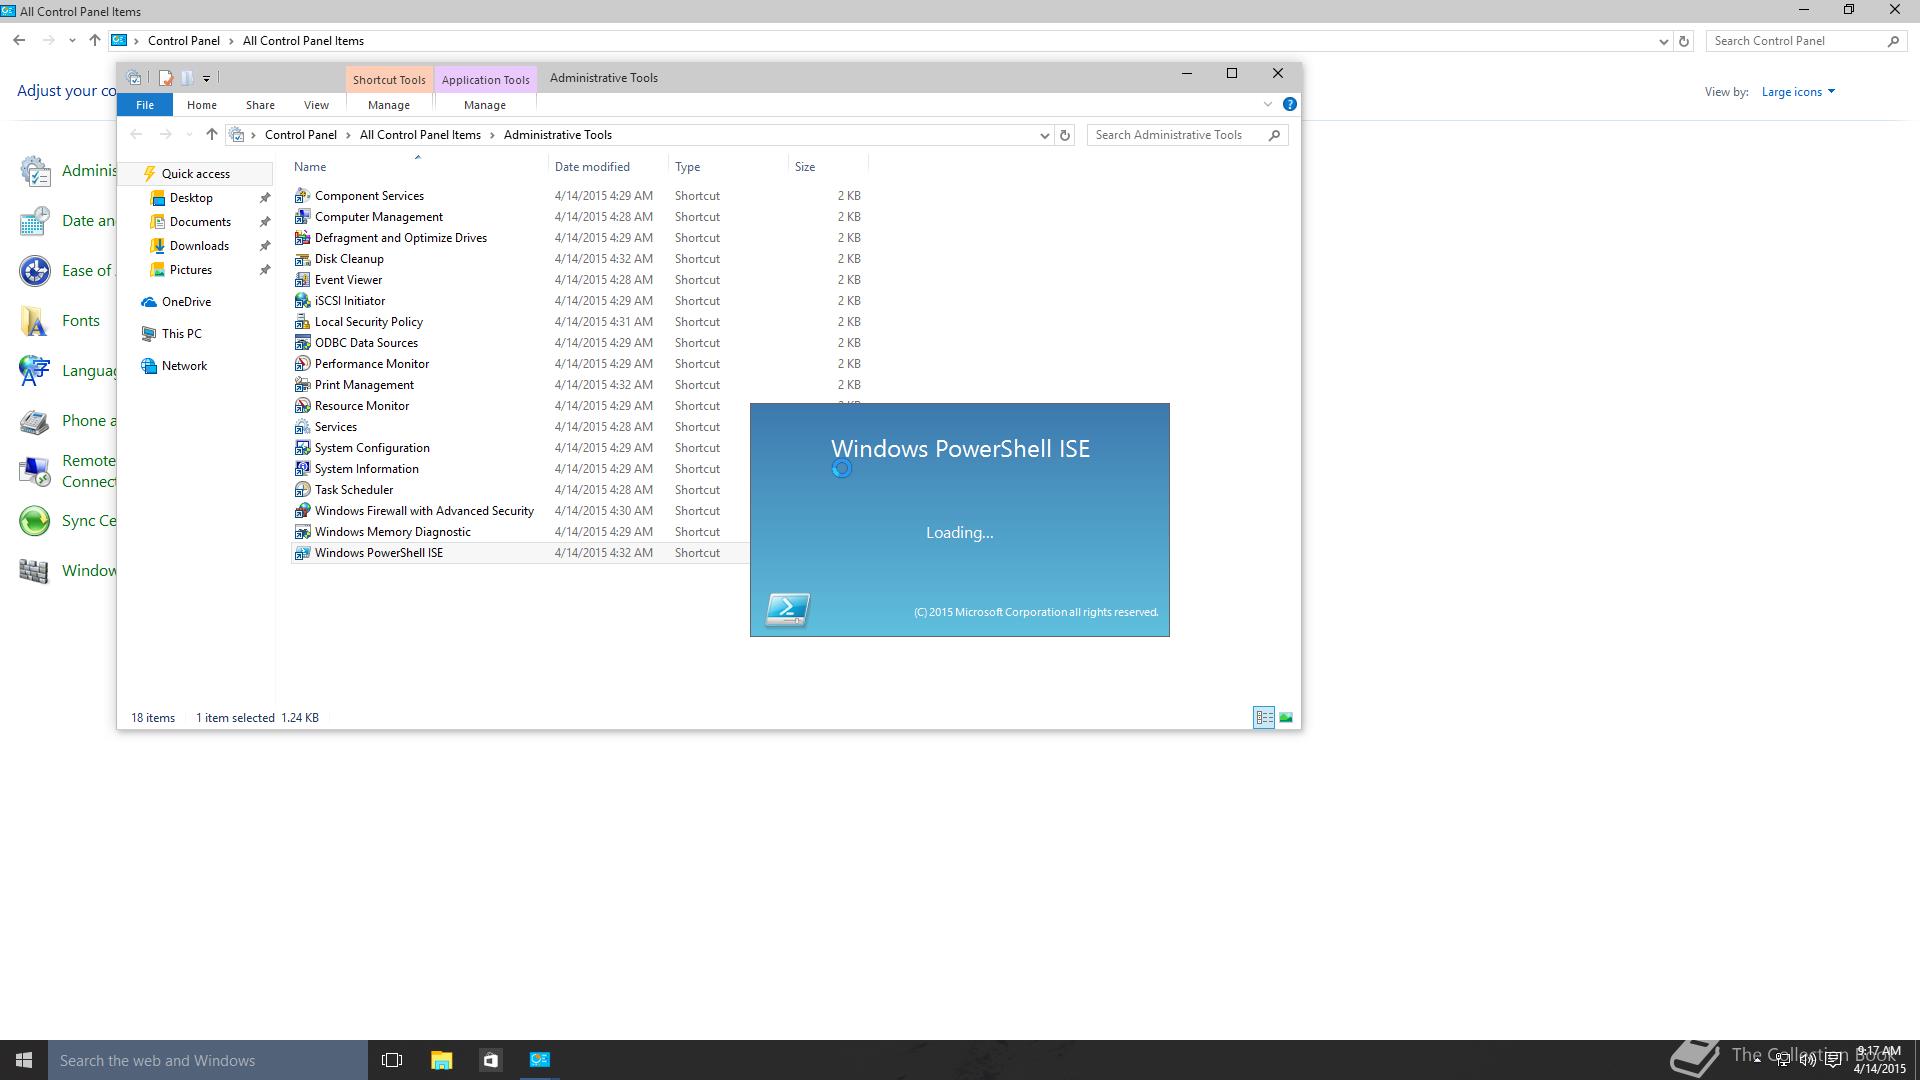This screenshot has height=1080, width=1920.
Task: Select the Resource Monitor icon
Action: 302,406
